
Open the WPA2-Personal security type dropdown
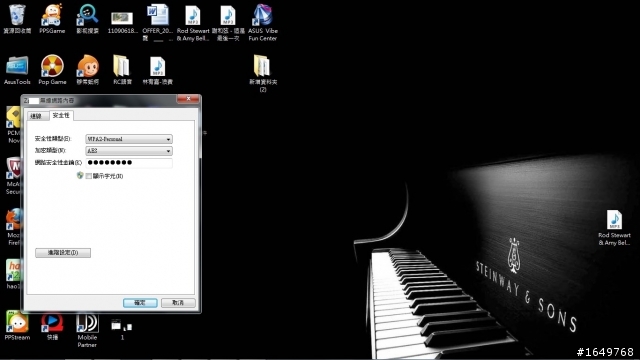point(129,139)
